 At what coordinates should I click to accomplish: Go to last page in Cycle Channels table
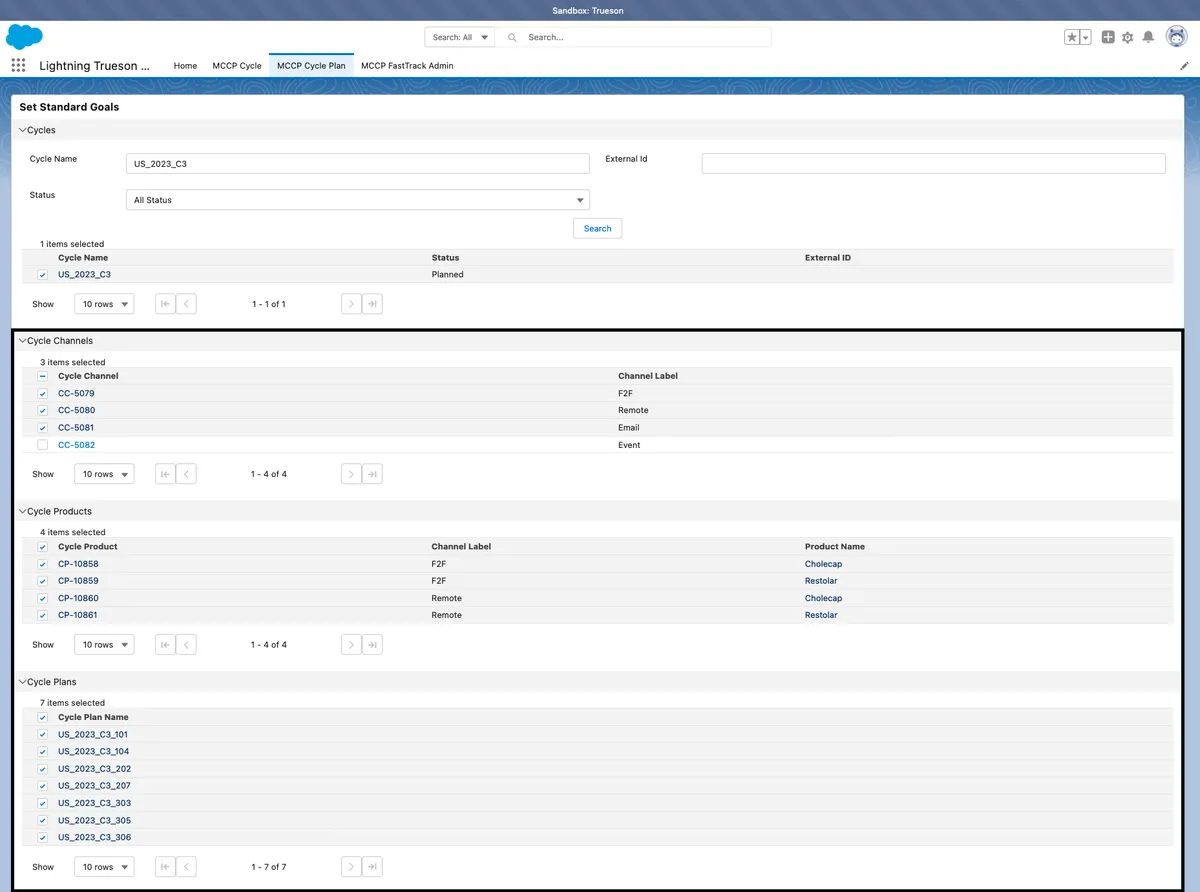372,474
